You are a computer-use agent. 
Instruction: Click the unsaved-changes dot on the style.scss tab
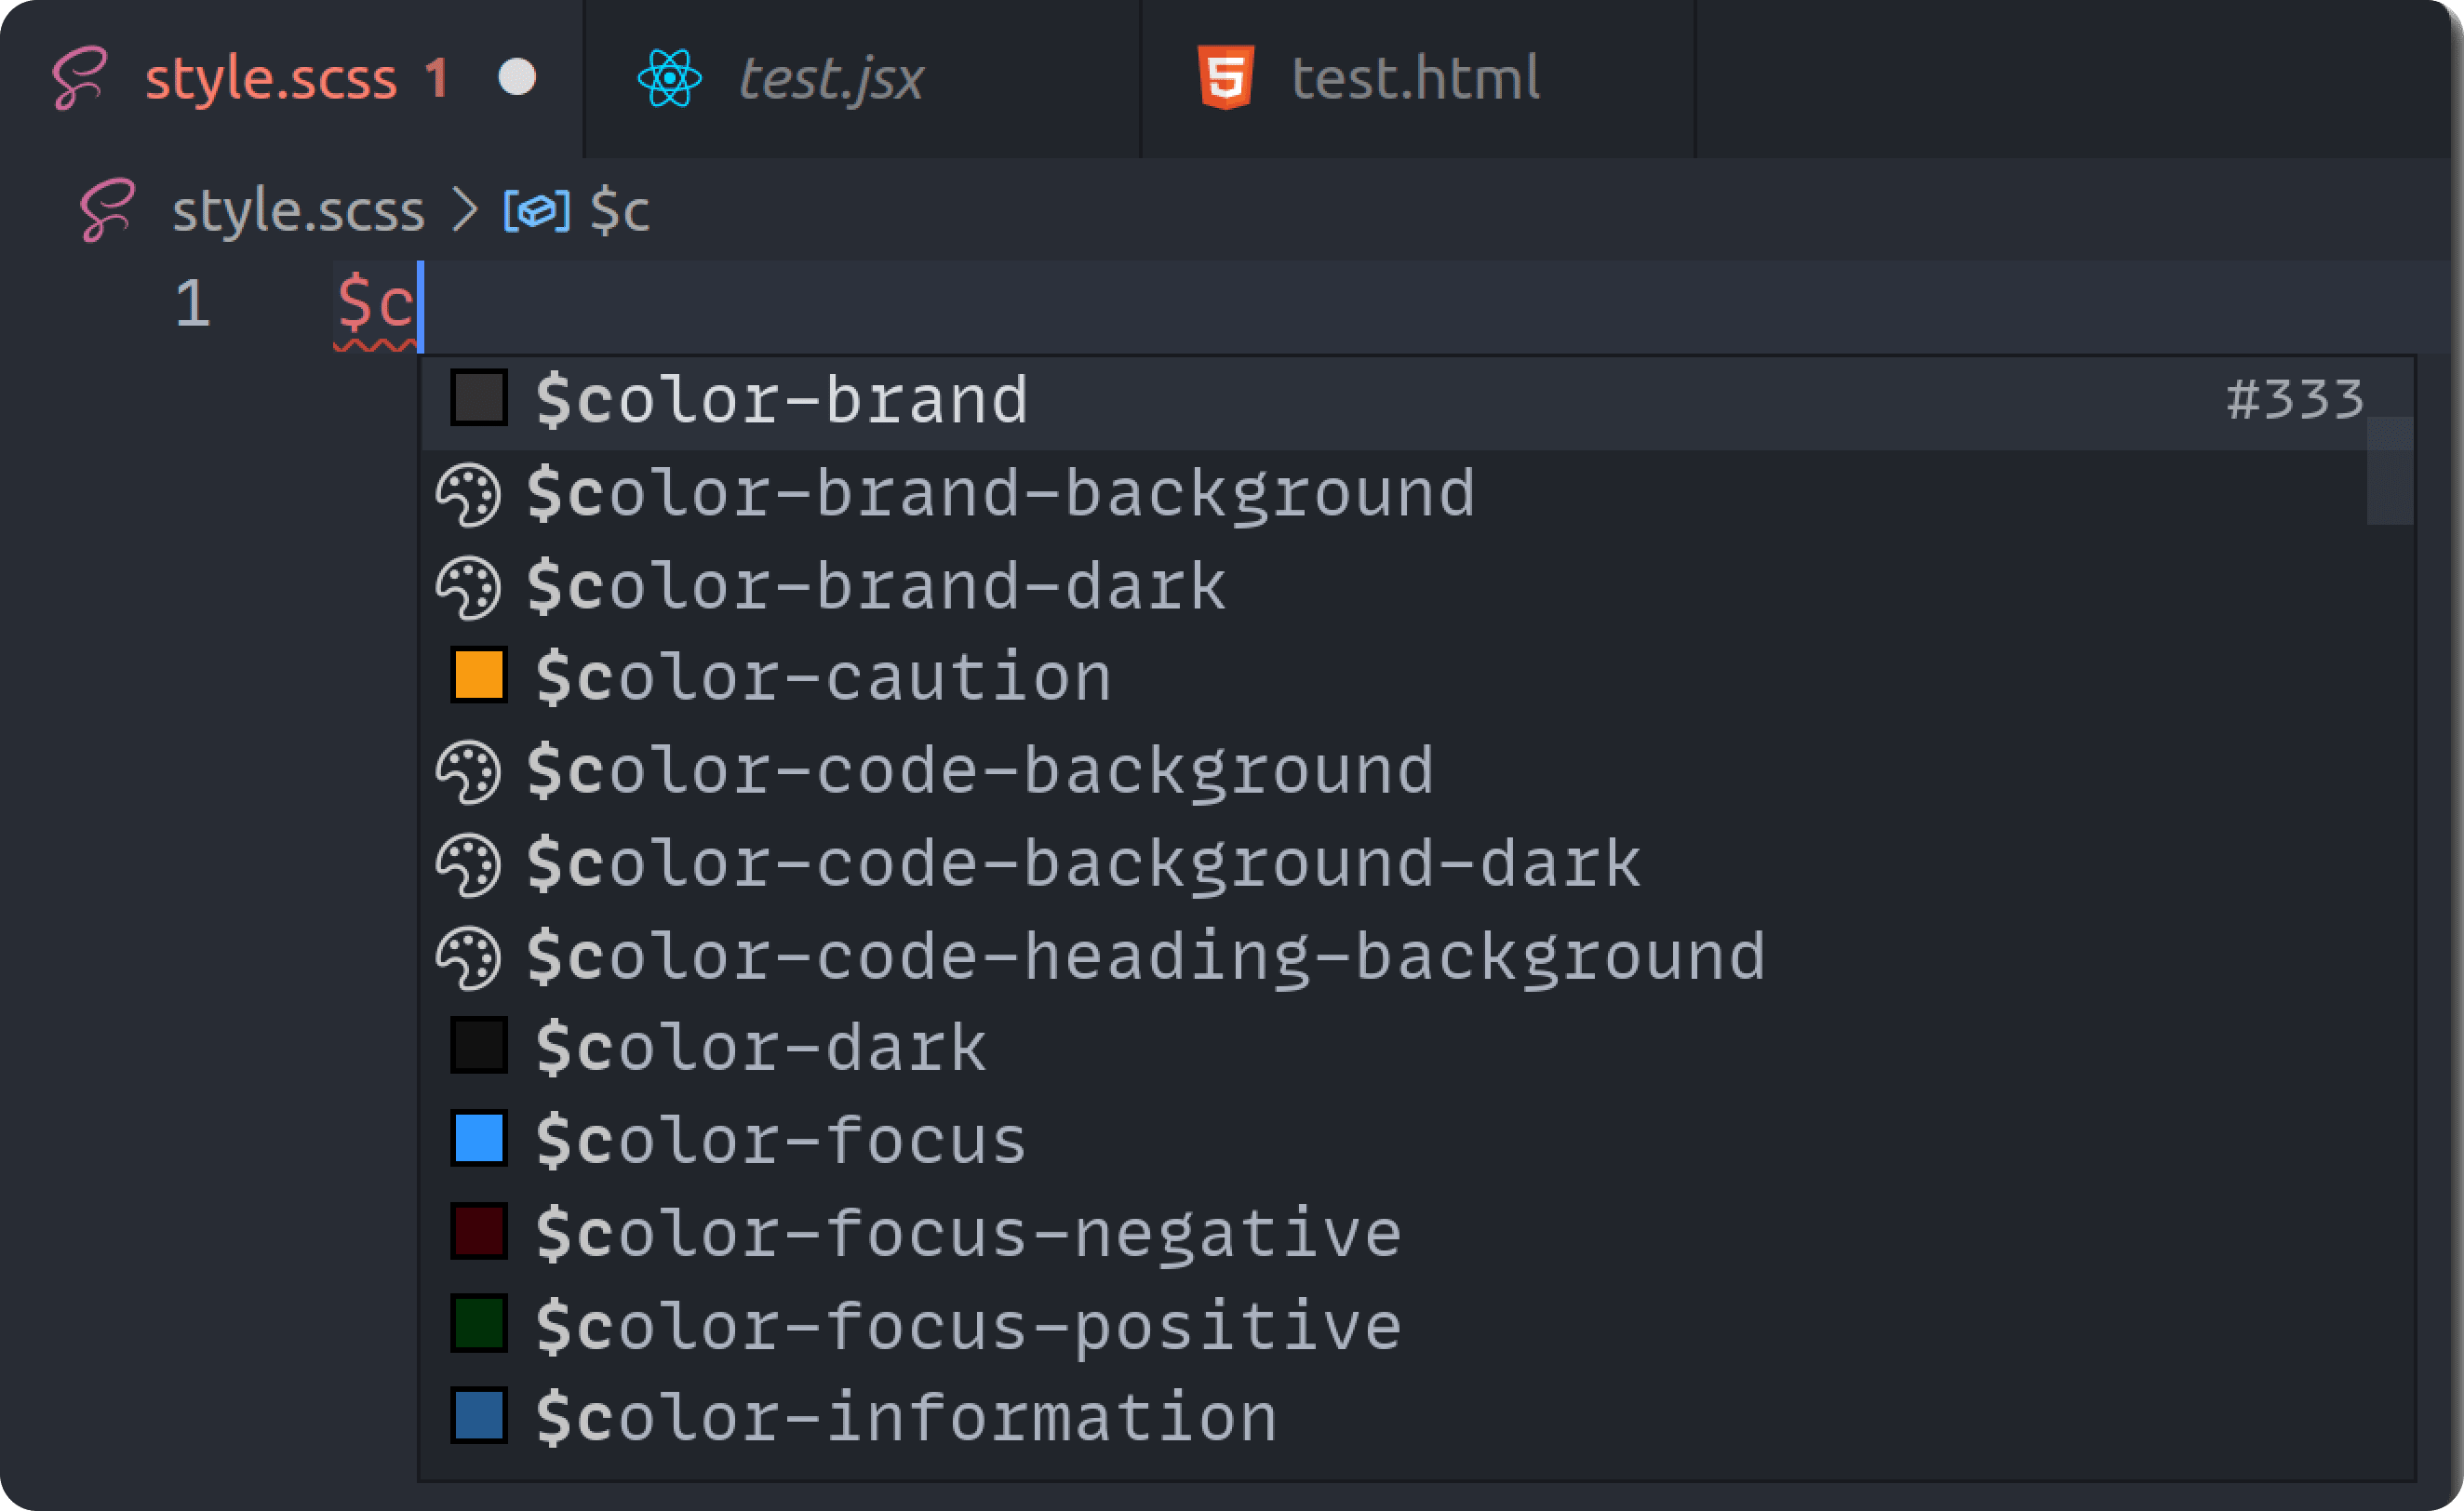(517, 77)
